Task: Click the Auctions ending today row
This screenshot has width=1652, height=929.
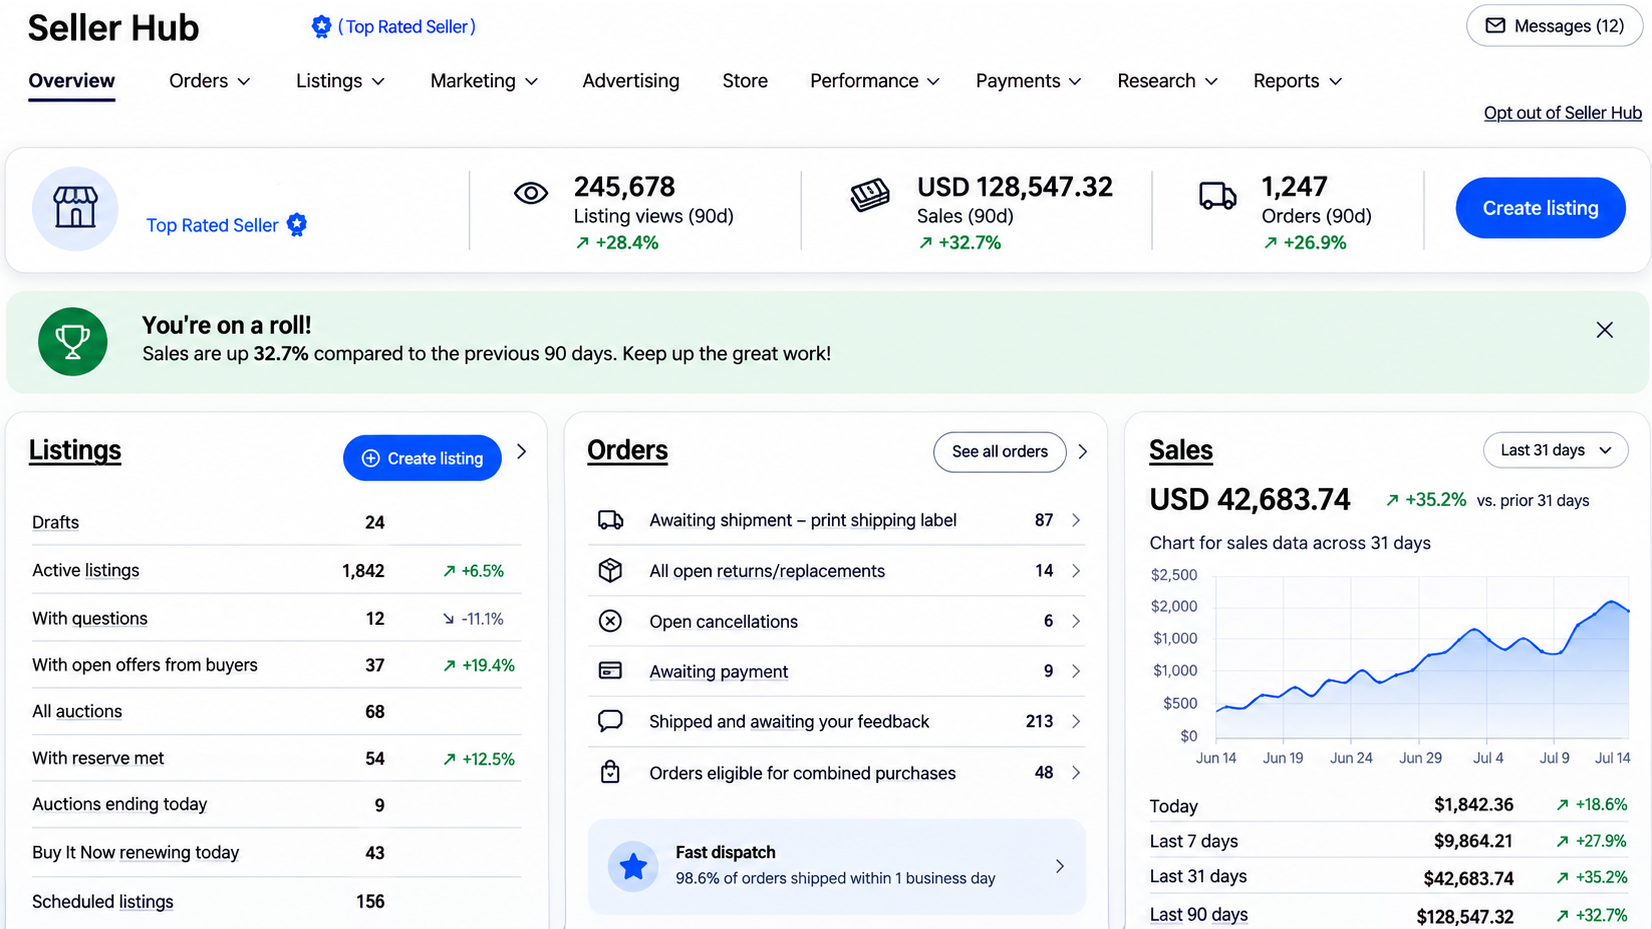Action: (x=276, y=804)
